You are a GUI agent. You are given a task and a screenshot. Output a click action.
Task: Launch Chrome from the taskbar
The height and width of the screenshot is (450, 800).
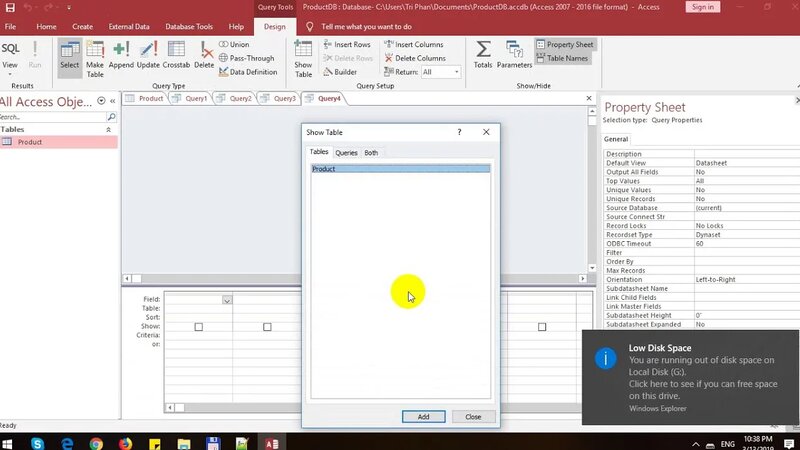point(96,443)
